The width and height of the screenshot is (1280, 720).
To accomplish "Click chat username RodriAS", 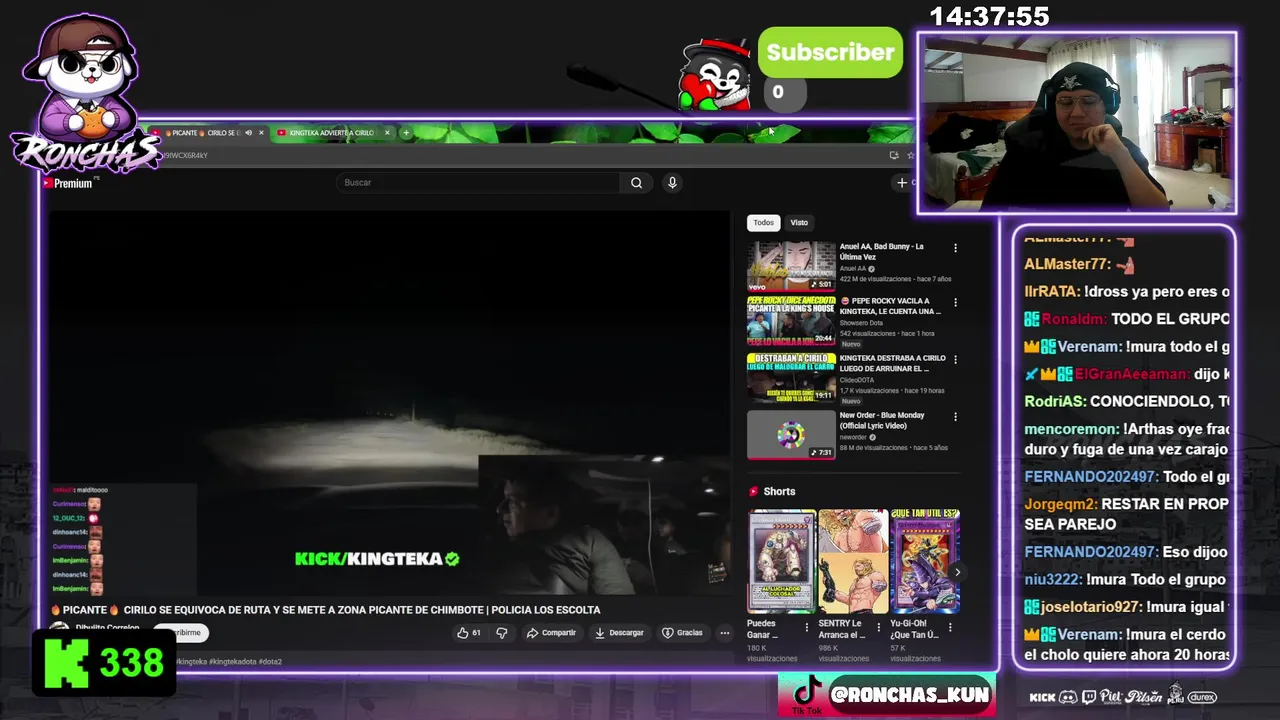I will click(x=1054, y=401).
